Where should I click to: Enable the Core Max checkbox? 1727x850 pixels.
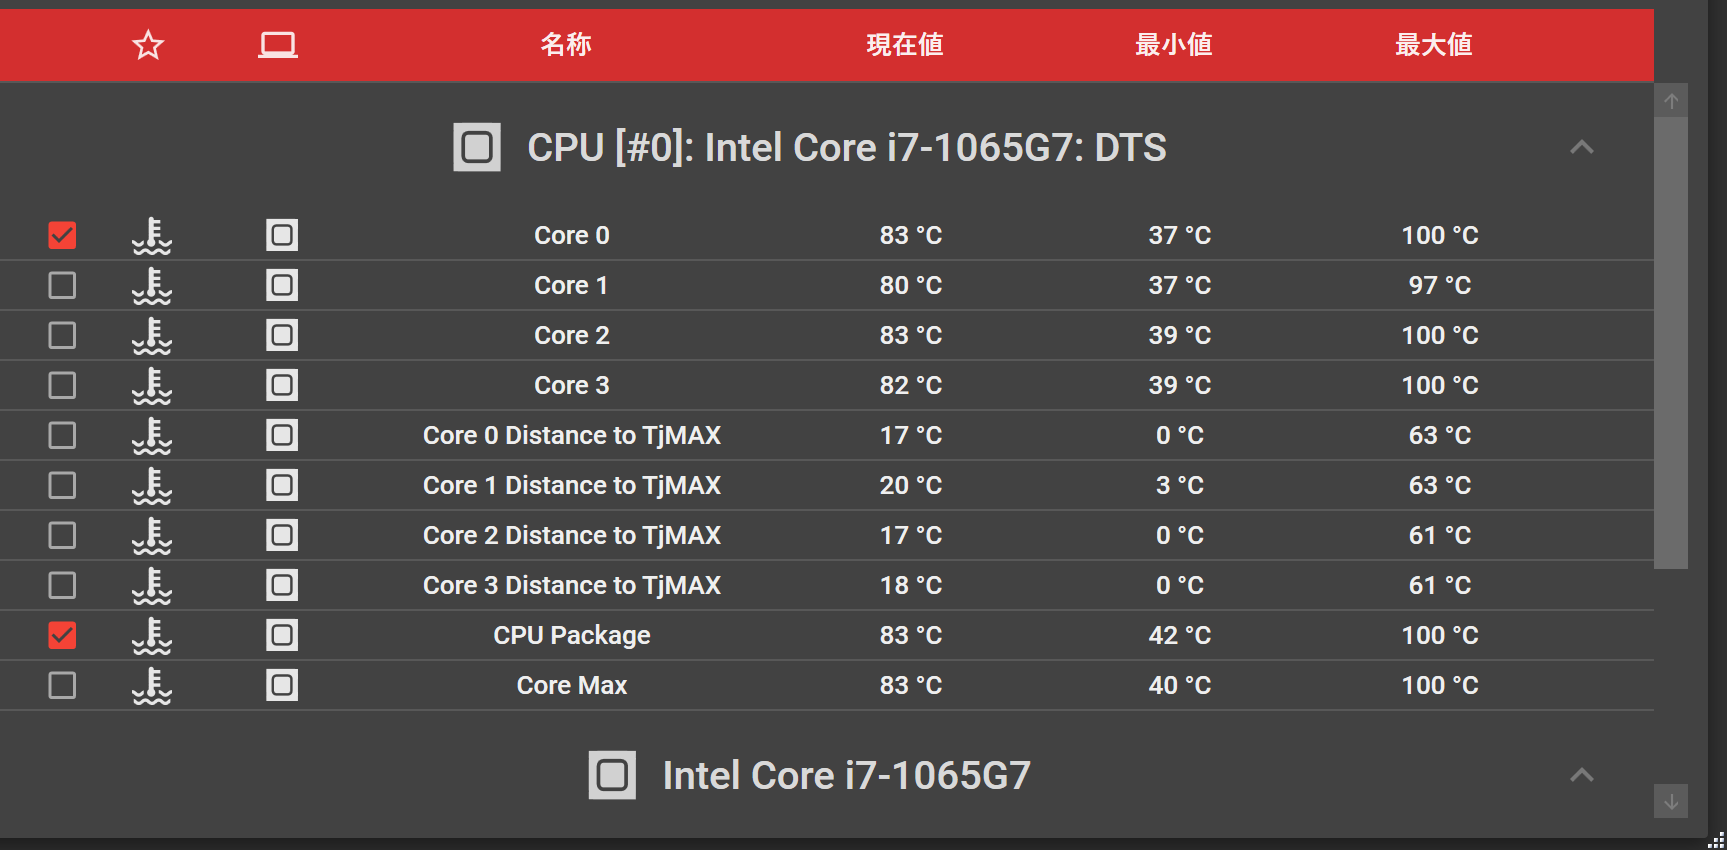pyautogui.click(x=62, y=685)
